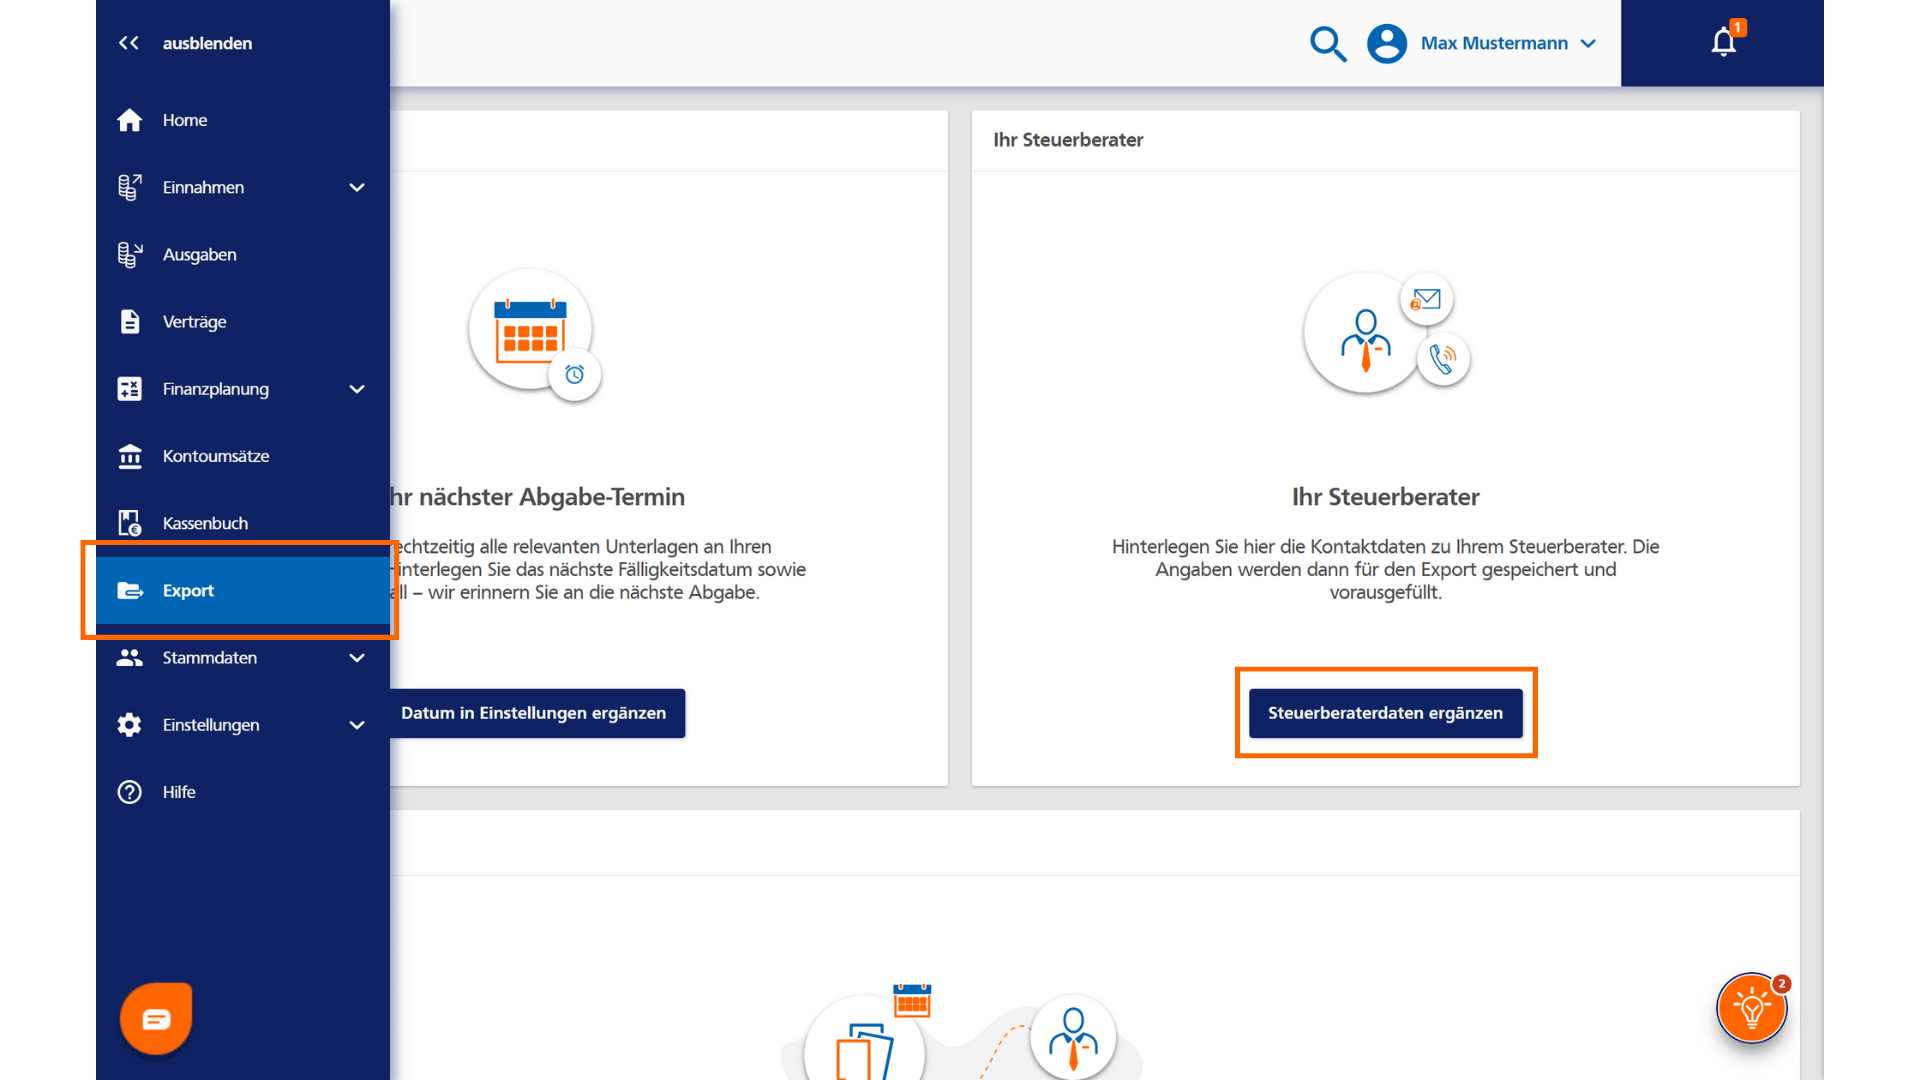
Task: Open Finanzplanung menu label
Action: click(216, 389)
